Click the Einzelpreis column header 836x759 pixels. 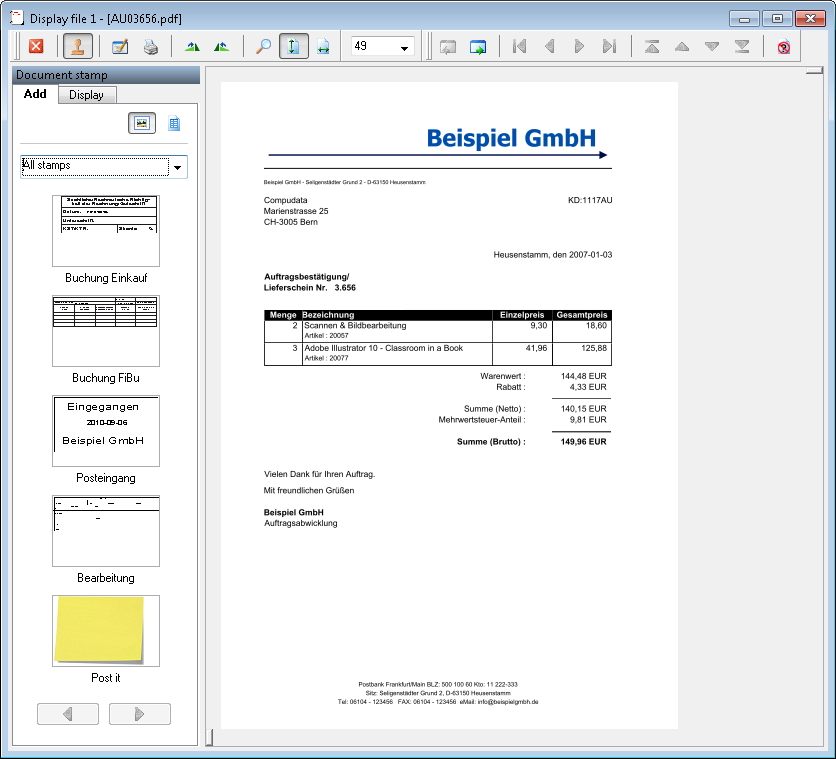tap(521, 315)
